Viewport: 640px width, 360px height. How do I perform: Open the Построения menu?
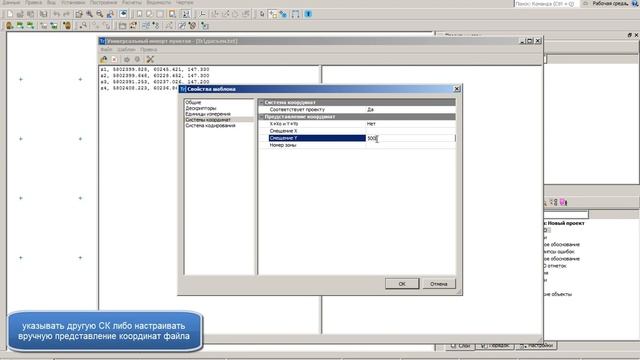[x=103, y=2]
